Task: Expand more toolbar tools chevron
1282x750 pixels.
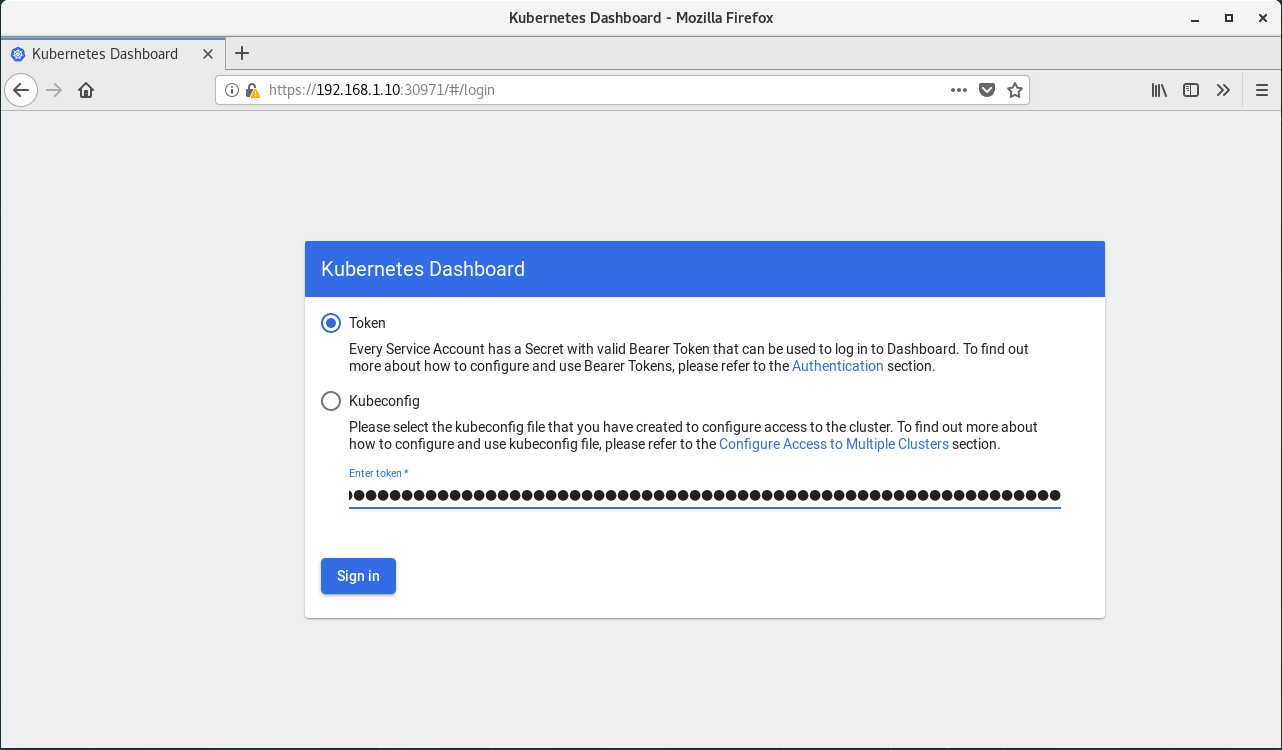Action: 1223,90
